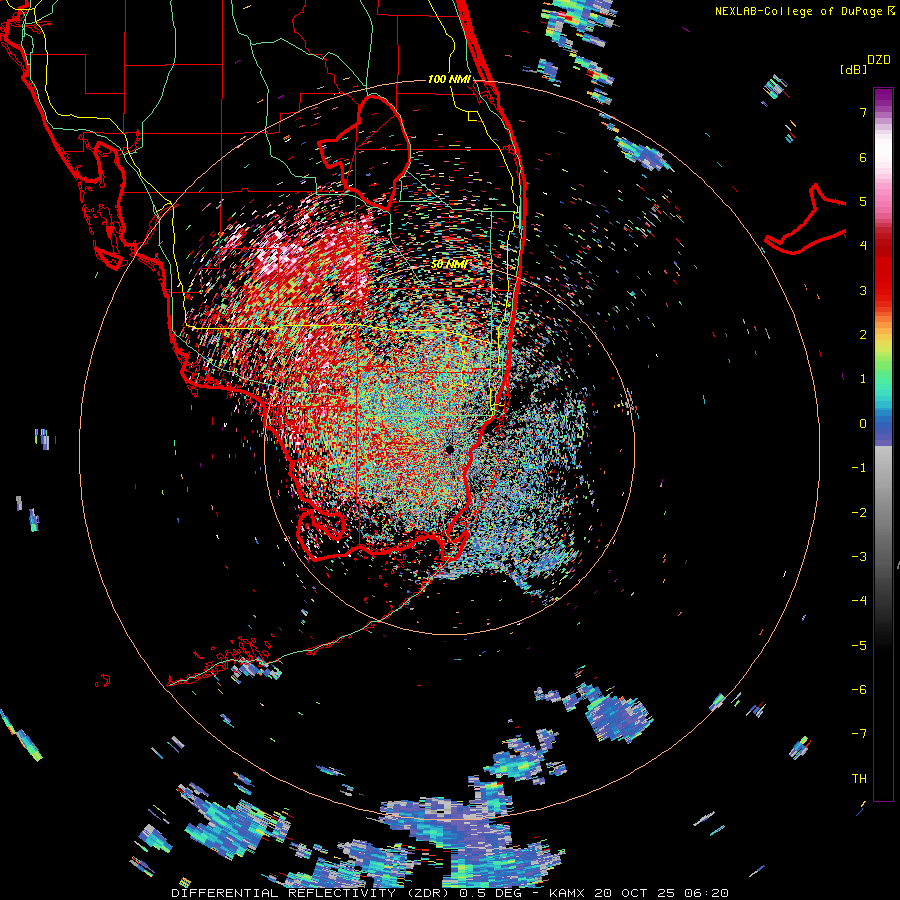900x900 pixels.
Task: Pick the gray -2 dB band of the color bar
Action: pos(883,513)
